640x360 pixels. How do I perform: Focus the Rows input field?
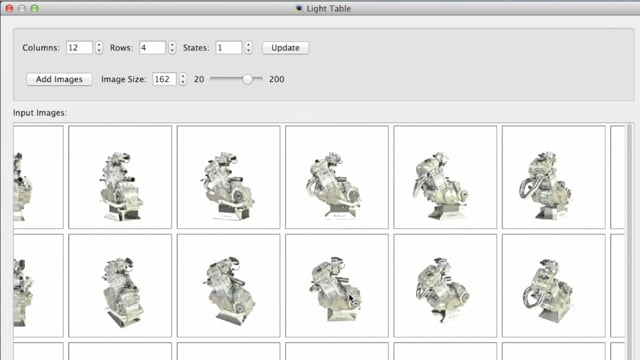point(152,48)
